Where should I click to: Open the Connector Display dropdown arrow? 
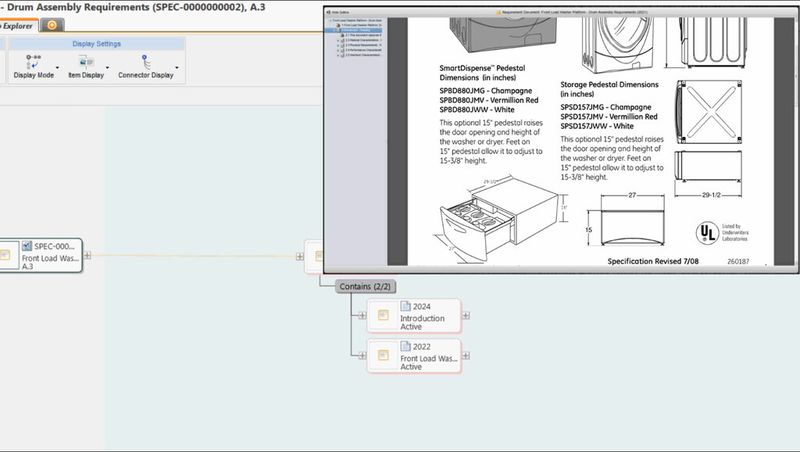178,67
